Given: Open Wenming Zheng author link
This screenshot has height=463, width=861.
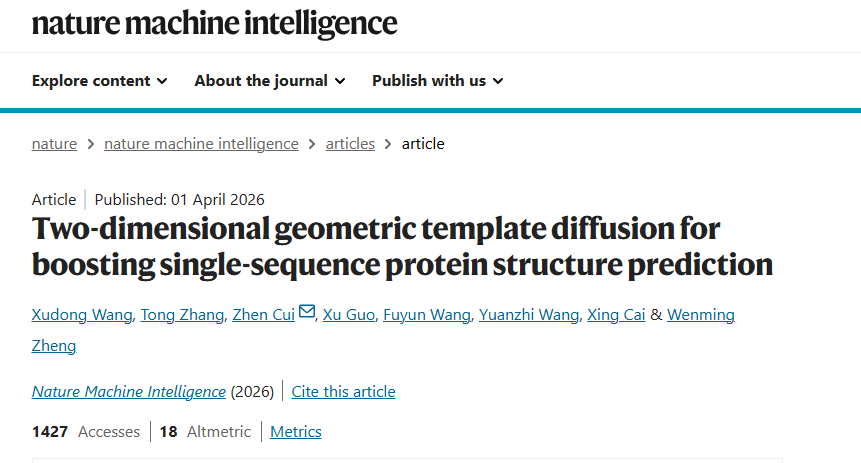Looking at the screenshot, I should 700,315.
